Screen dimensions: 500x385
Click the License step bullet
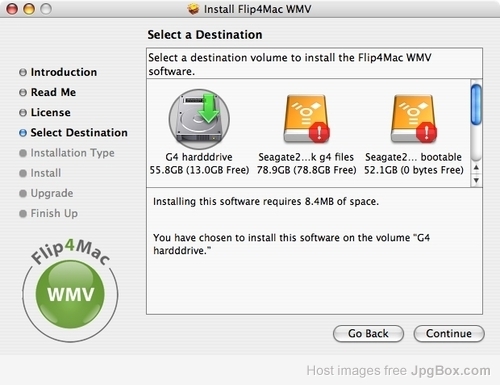pos(23,113)
